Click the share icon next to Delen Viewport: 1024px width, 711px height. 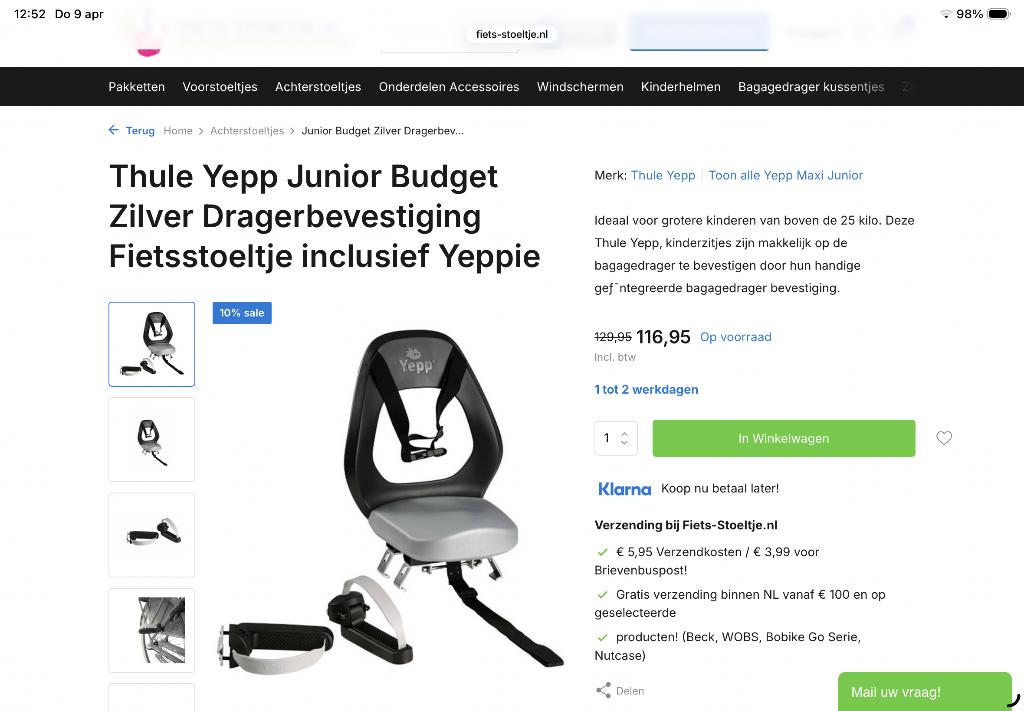point(603,690)
